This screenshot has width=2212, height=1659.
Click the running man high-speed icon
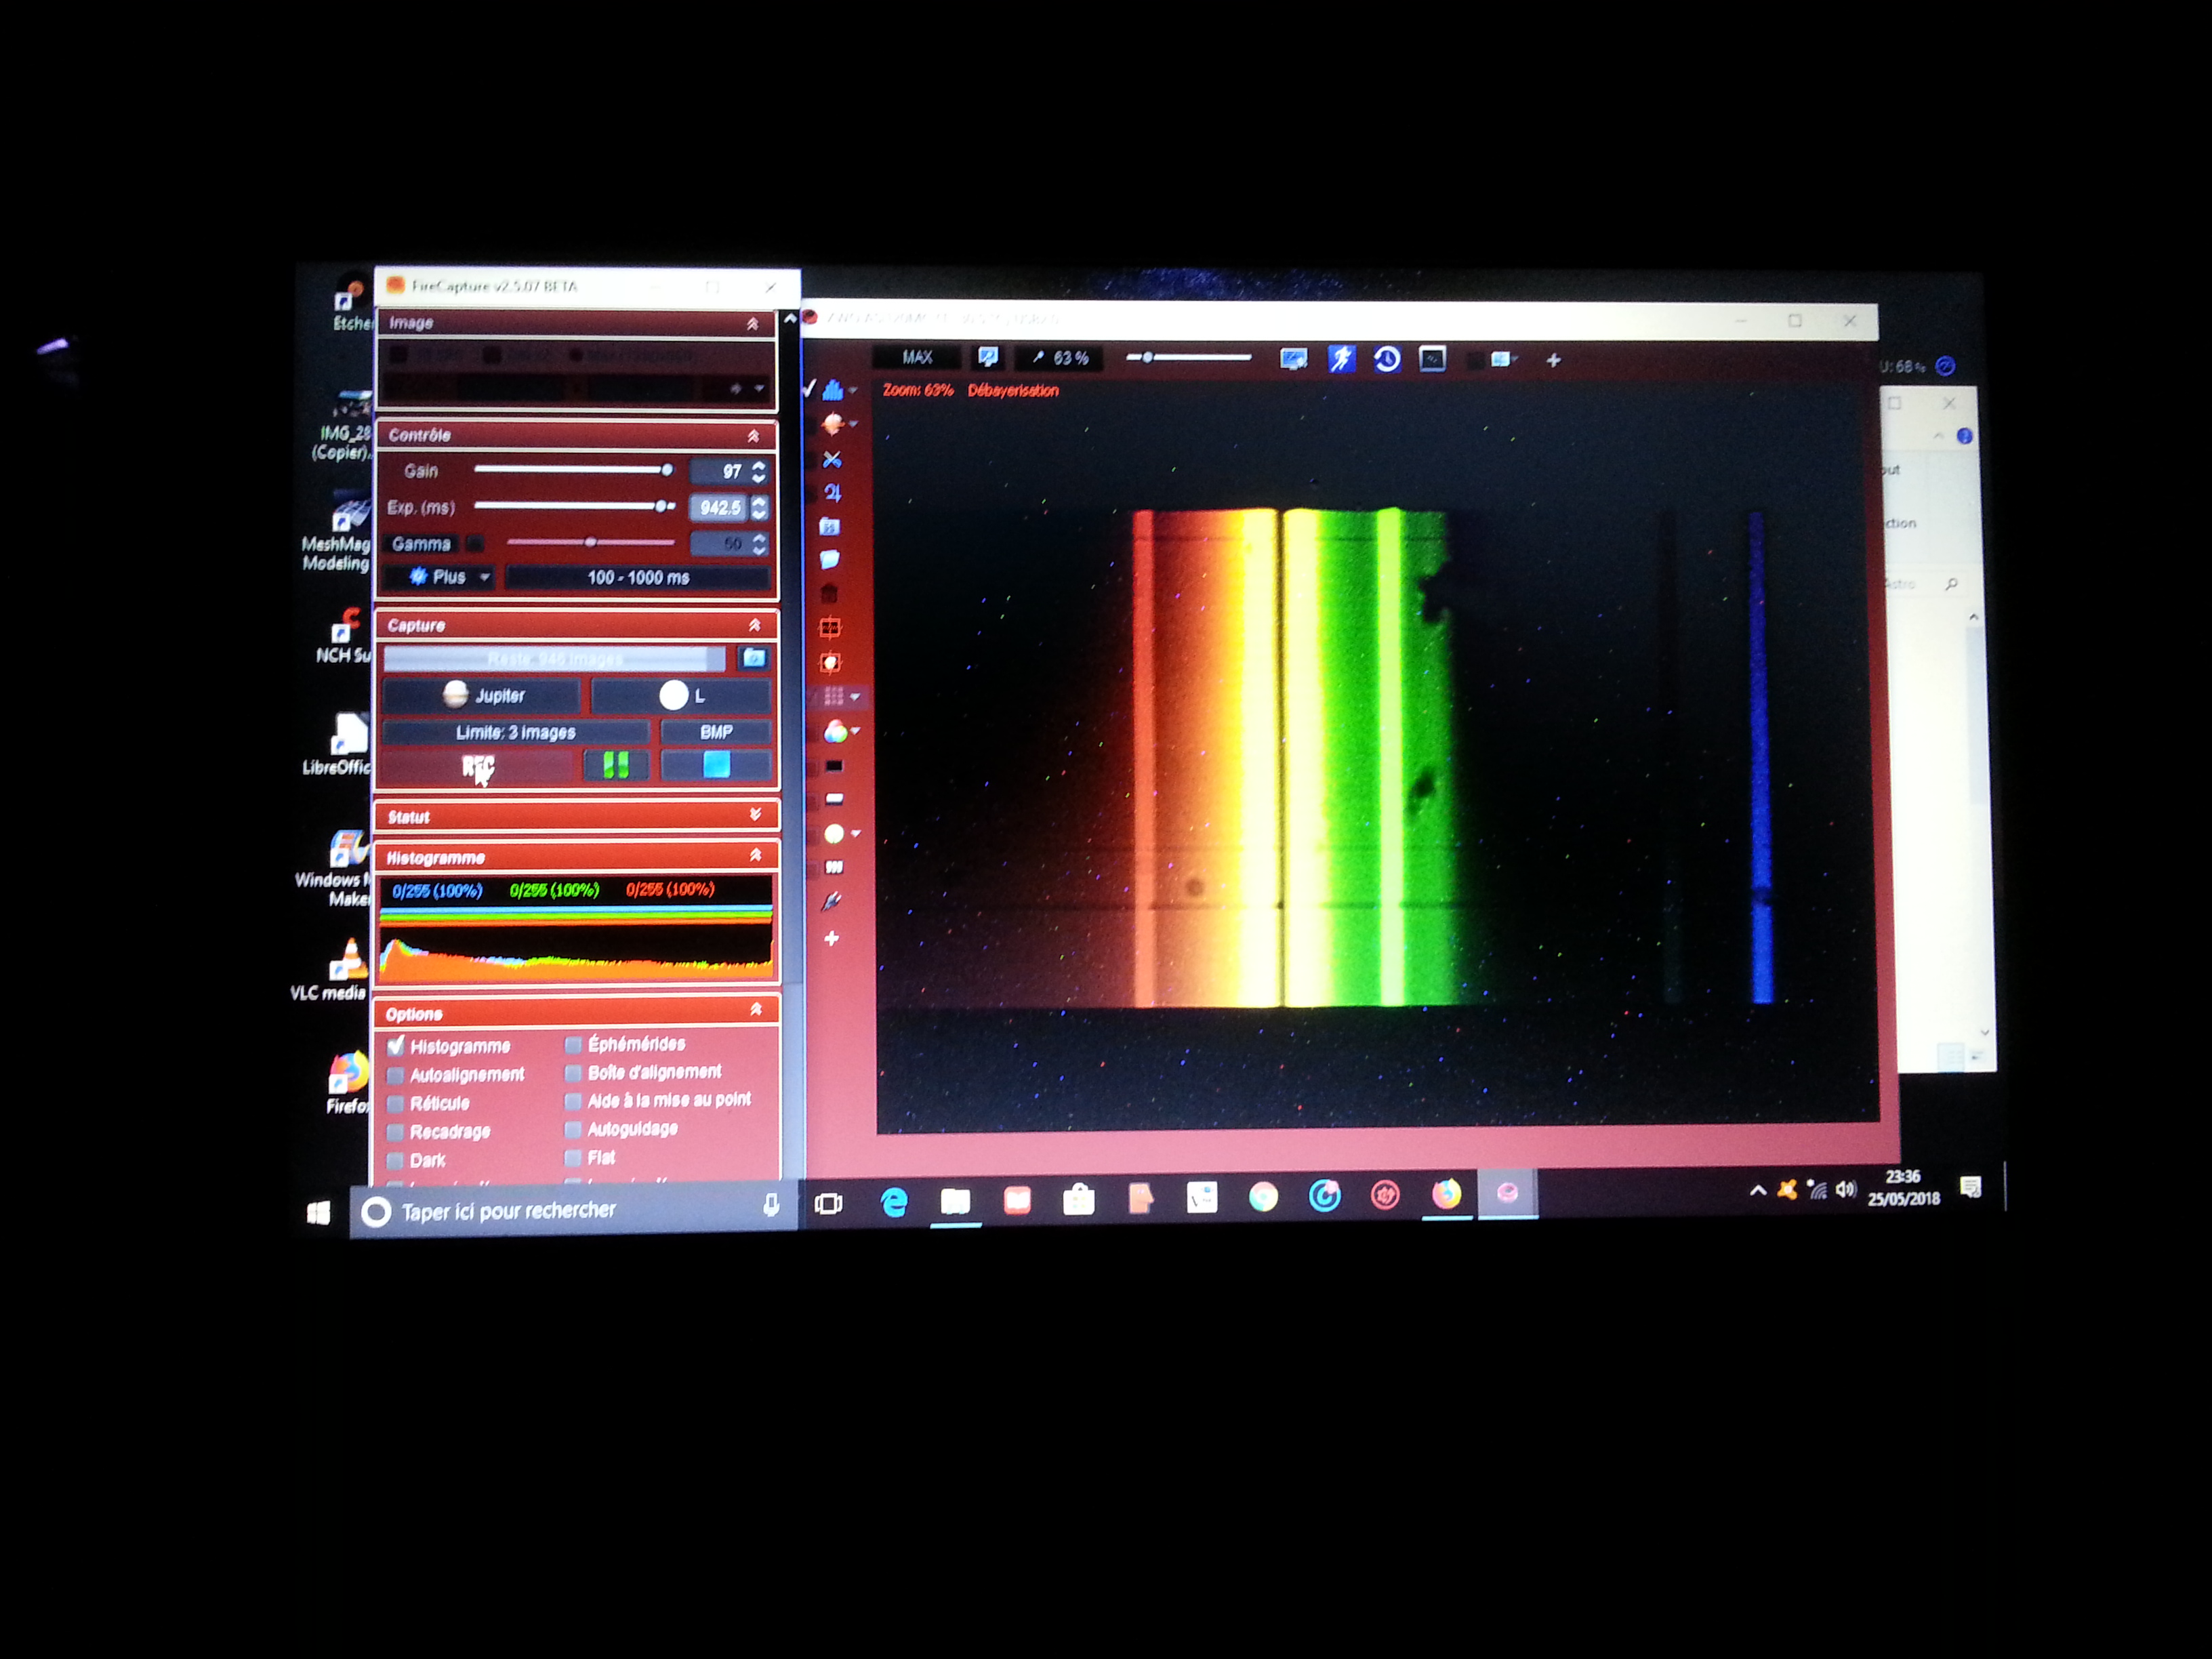[x=1341, y=359]
